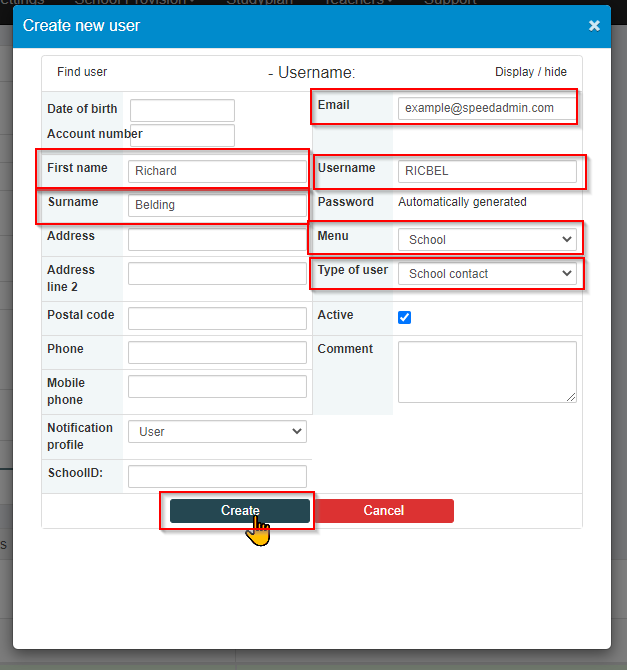Click the Account number field
Image resolution: width=627 pixels, height=670 pixels.
coord(183,135)
